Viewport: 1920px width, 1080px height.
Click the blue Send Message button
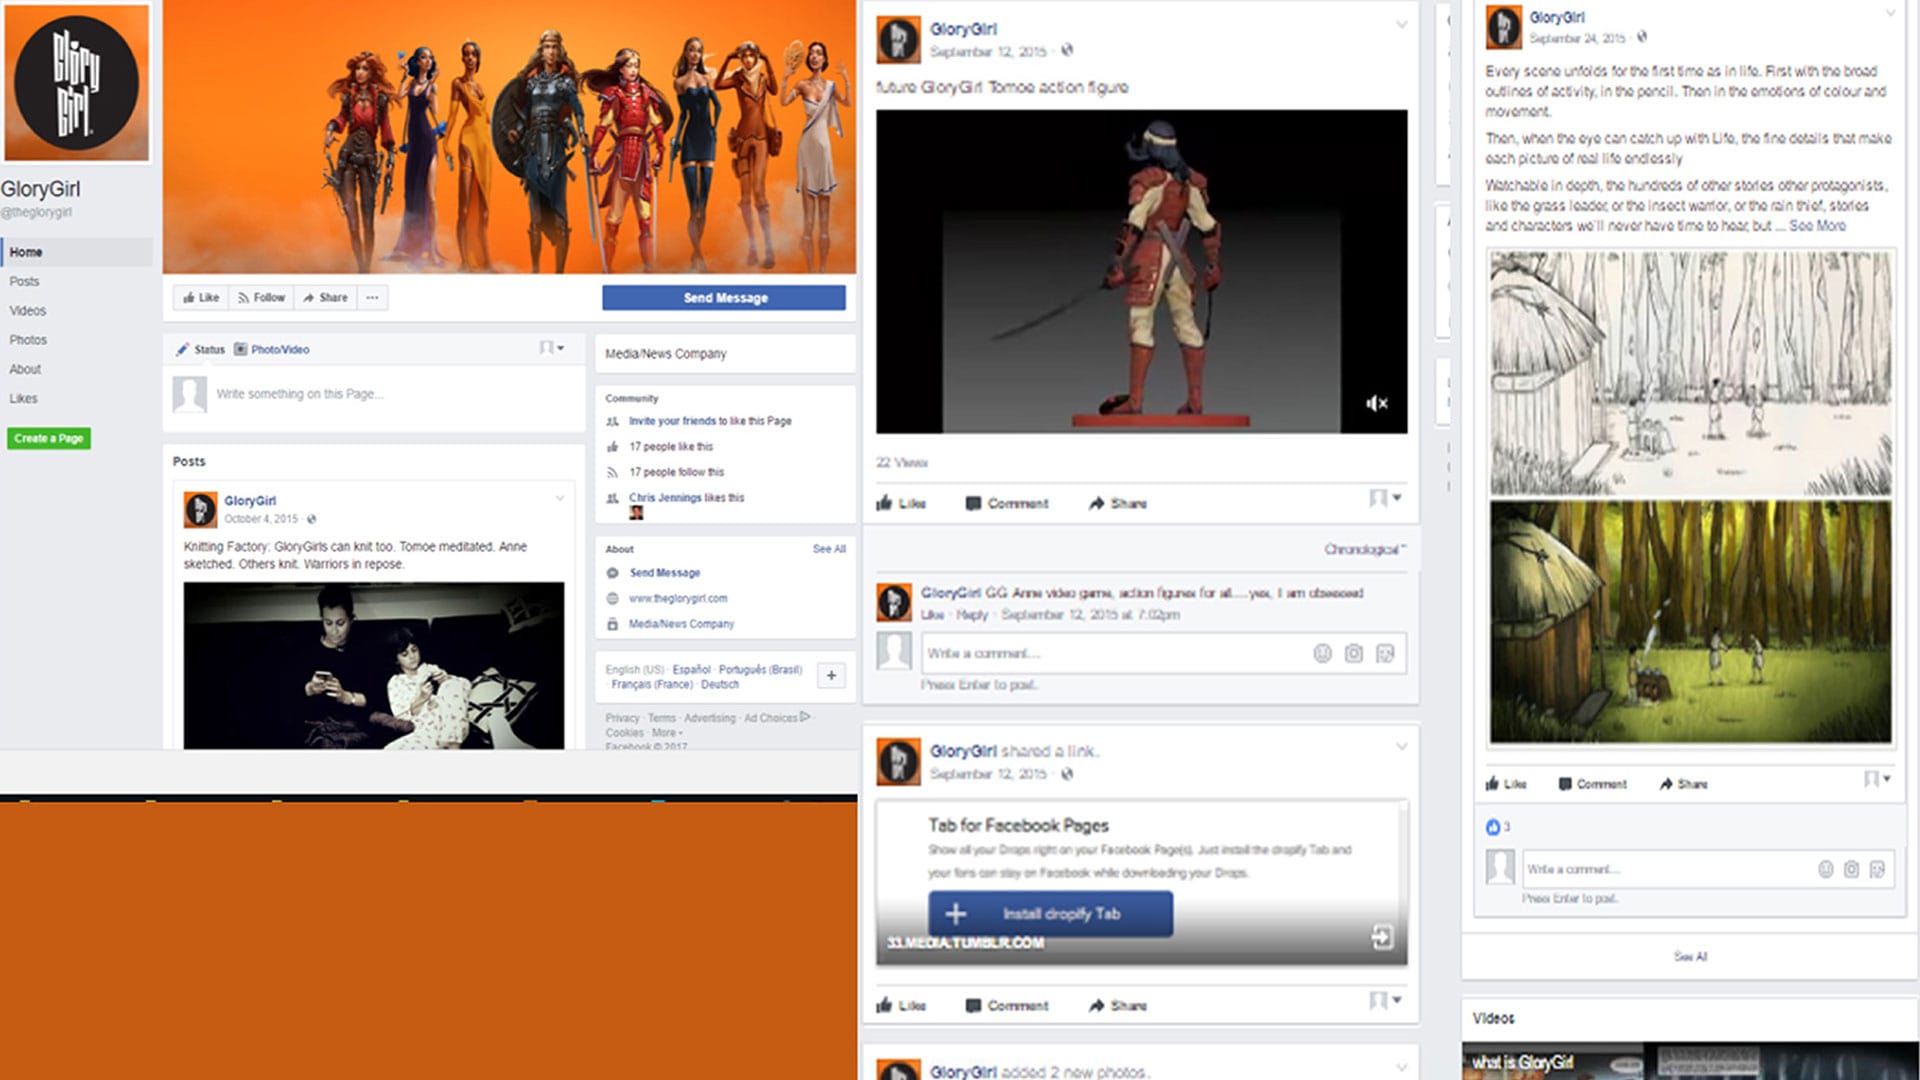(724, 298)
